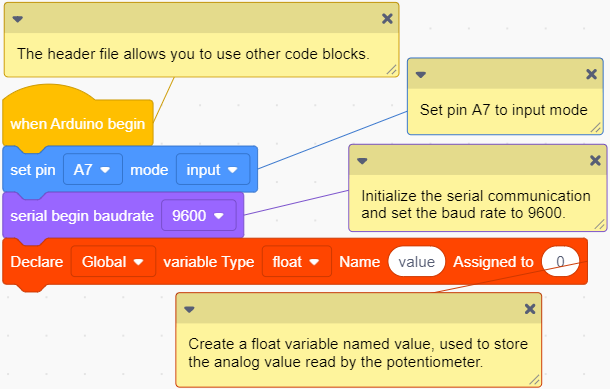Click the text 'Set pin A7 to input mode'
The width and height of the screenshot is (610, 389).
(x=503, y=110)
